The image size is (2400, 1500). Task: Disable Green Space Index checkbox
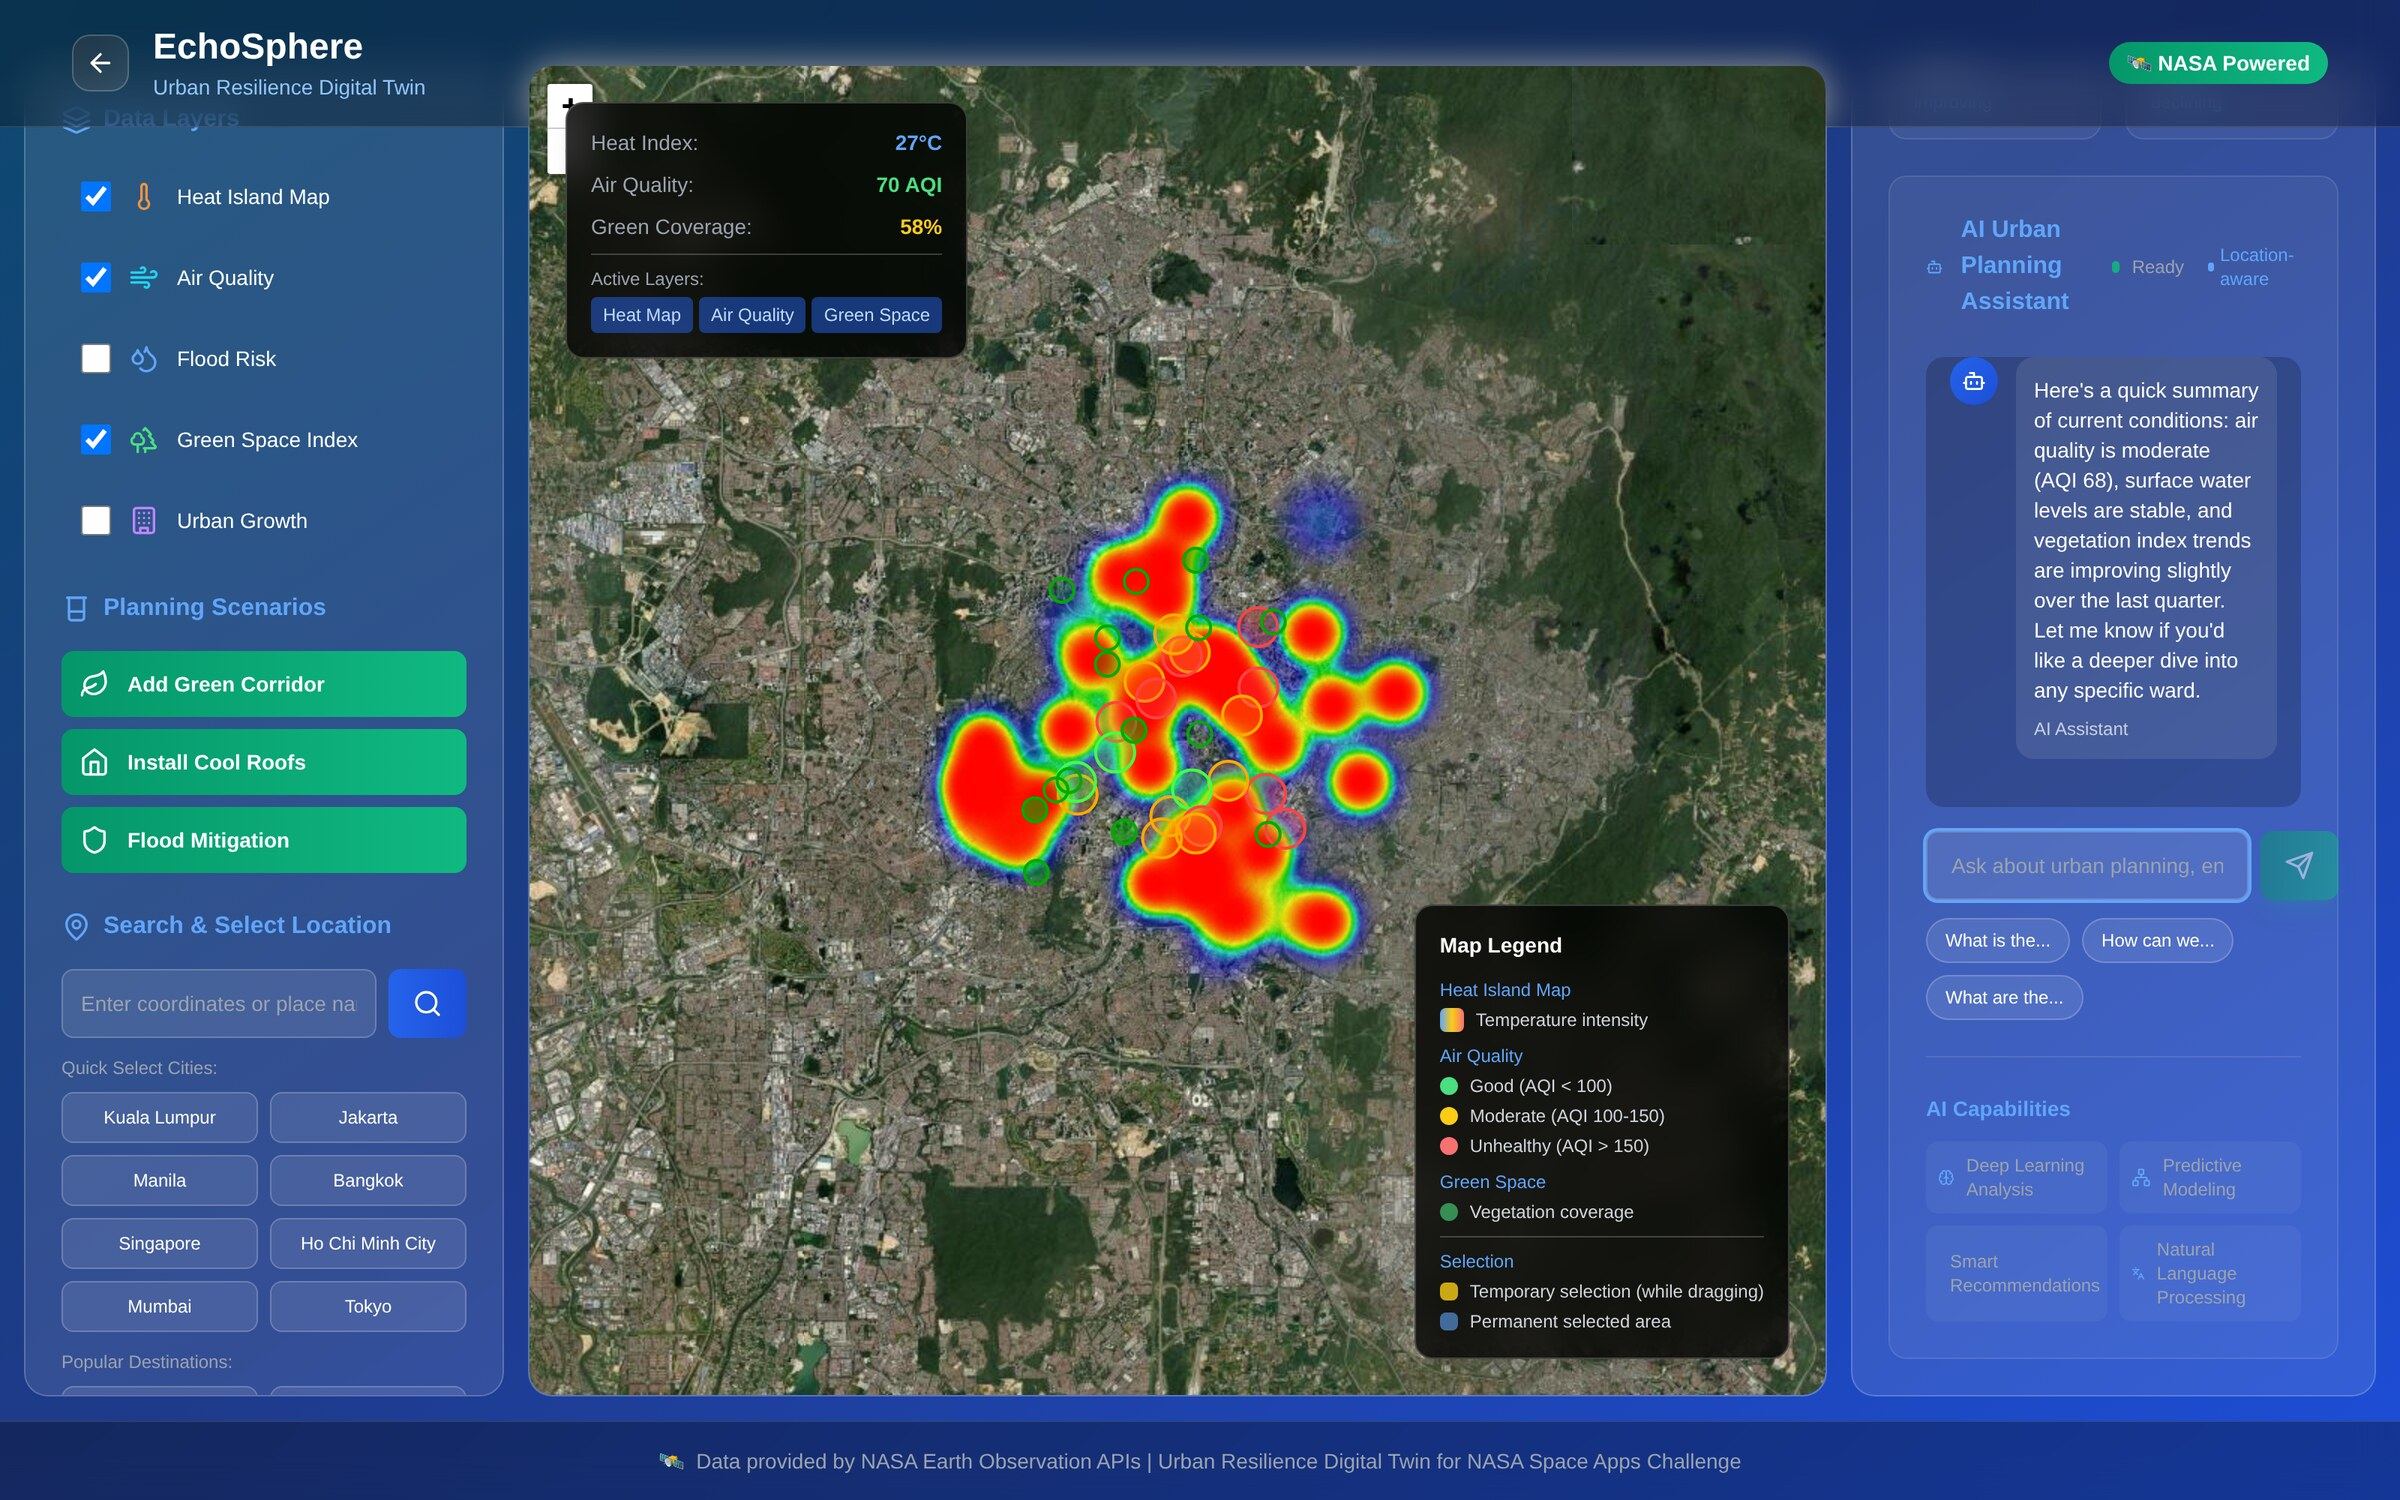coord(96,440)
